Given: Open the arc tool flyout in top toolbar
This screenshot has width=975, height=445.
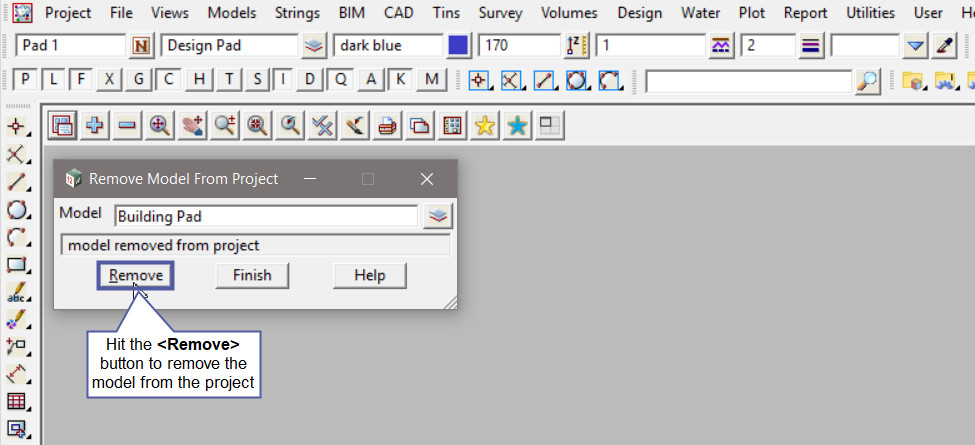Looking at the screenshot, I should (609, 80).
